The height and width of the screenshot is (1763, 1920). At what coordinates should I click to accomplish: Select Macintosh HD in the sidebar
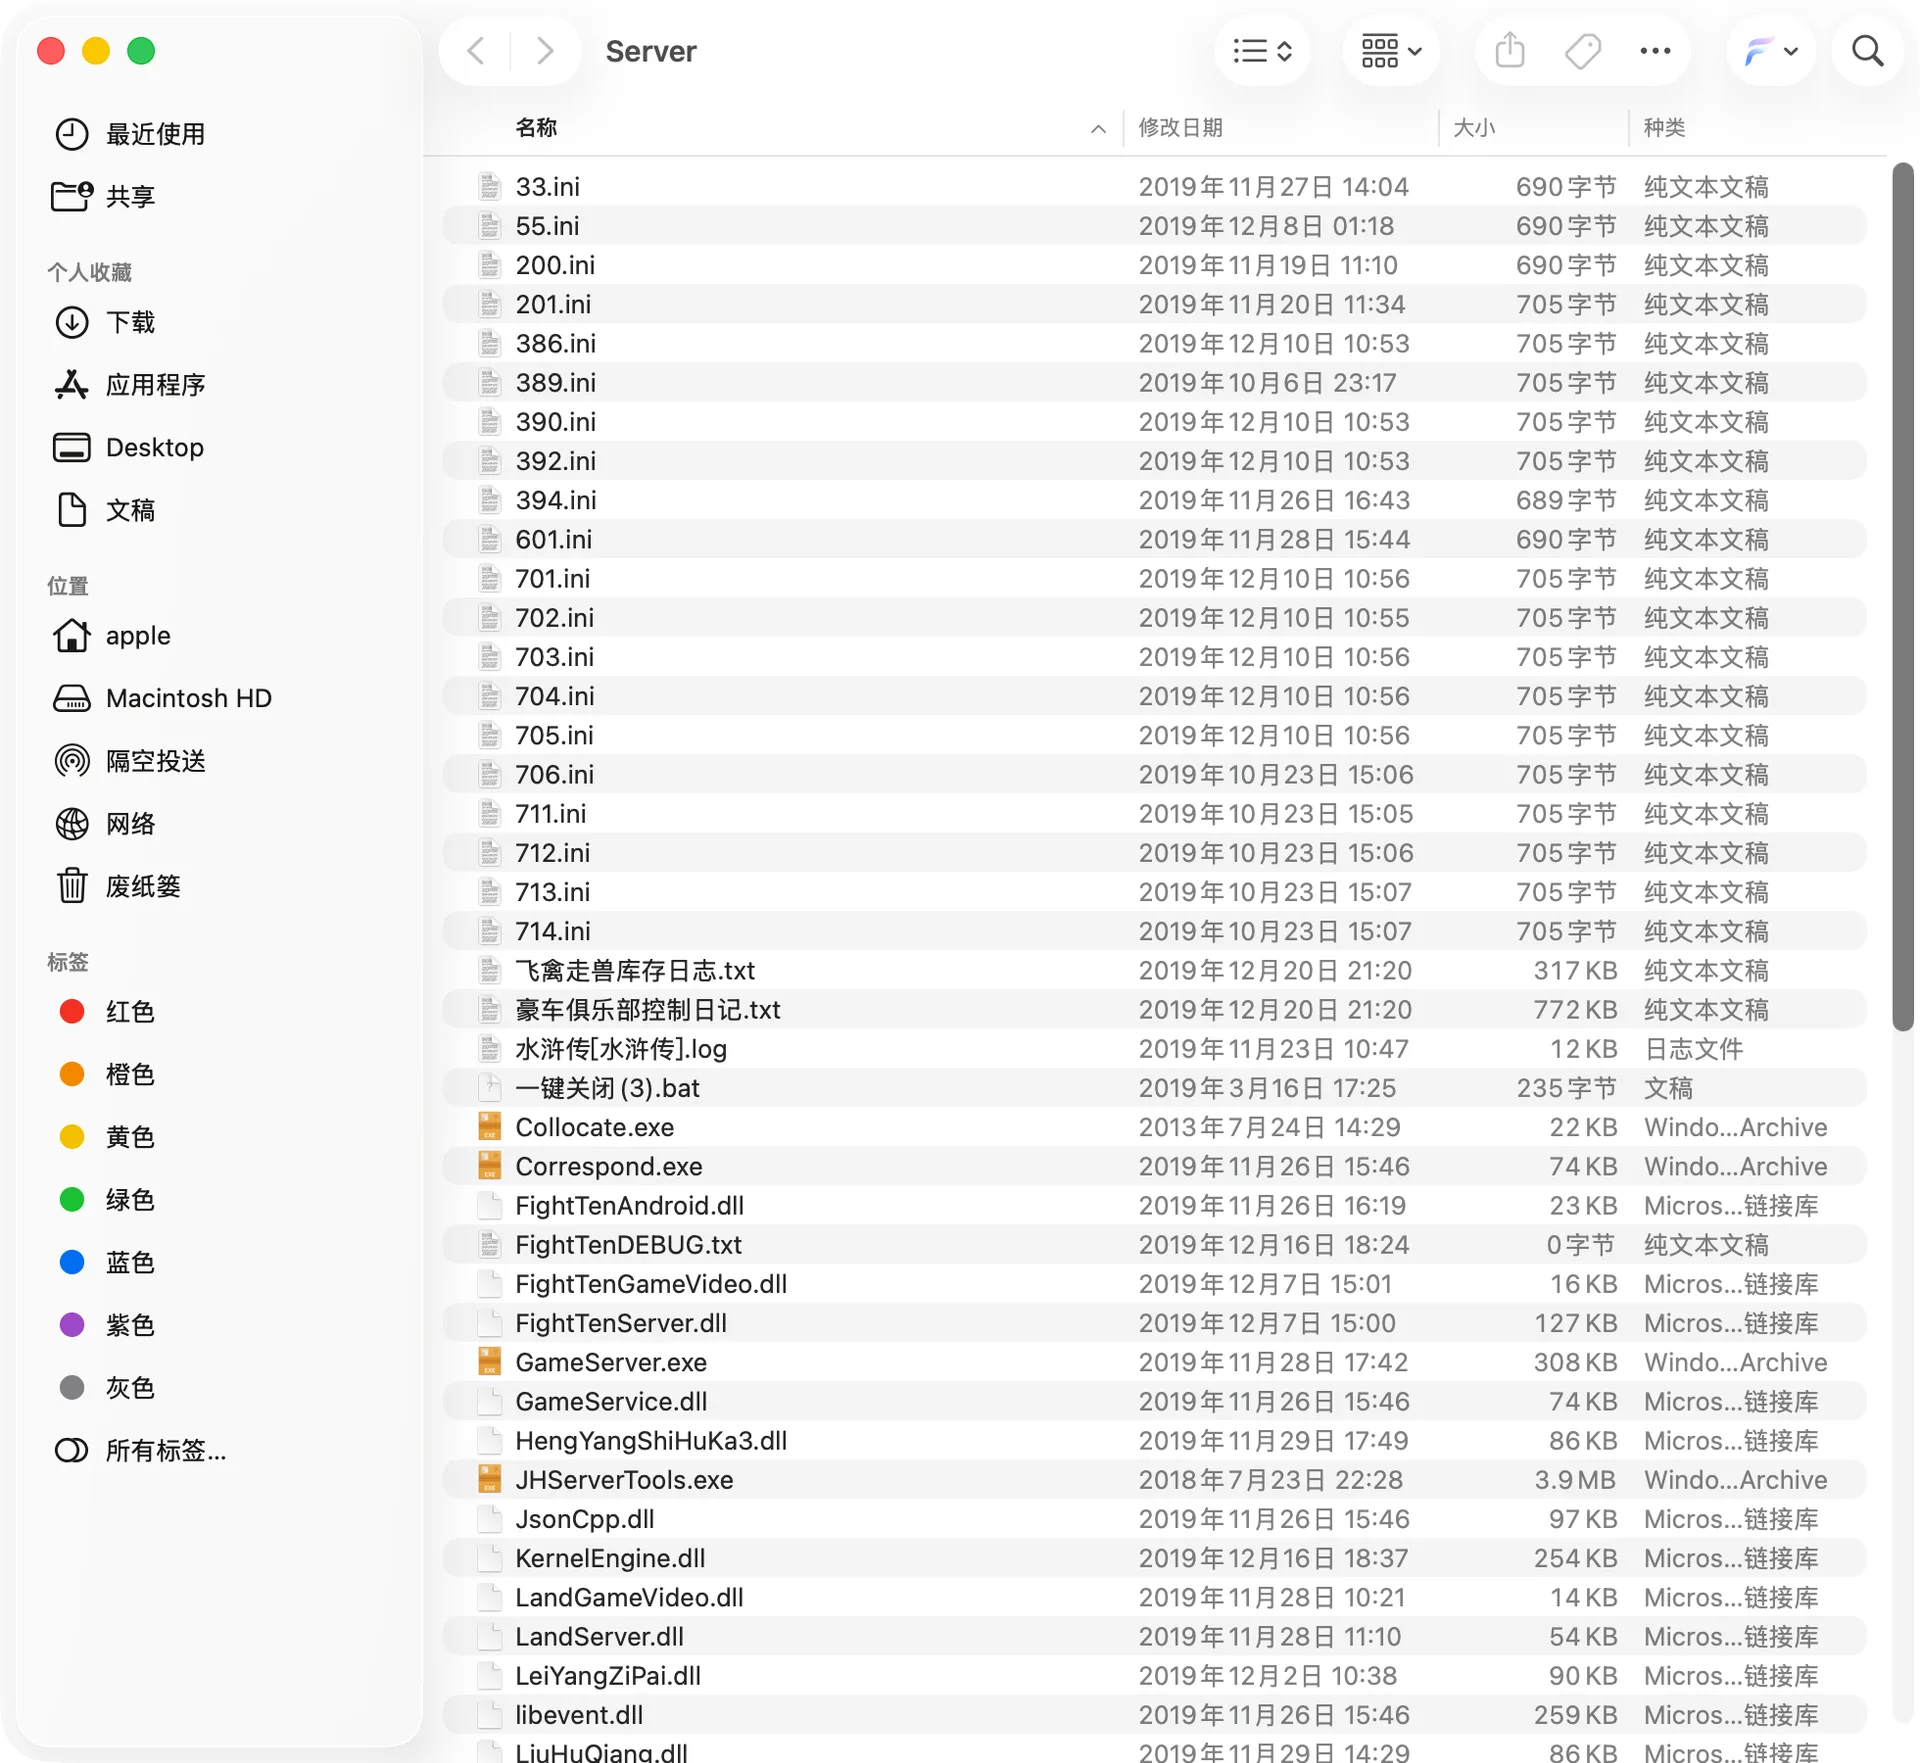coord(162,698)
